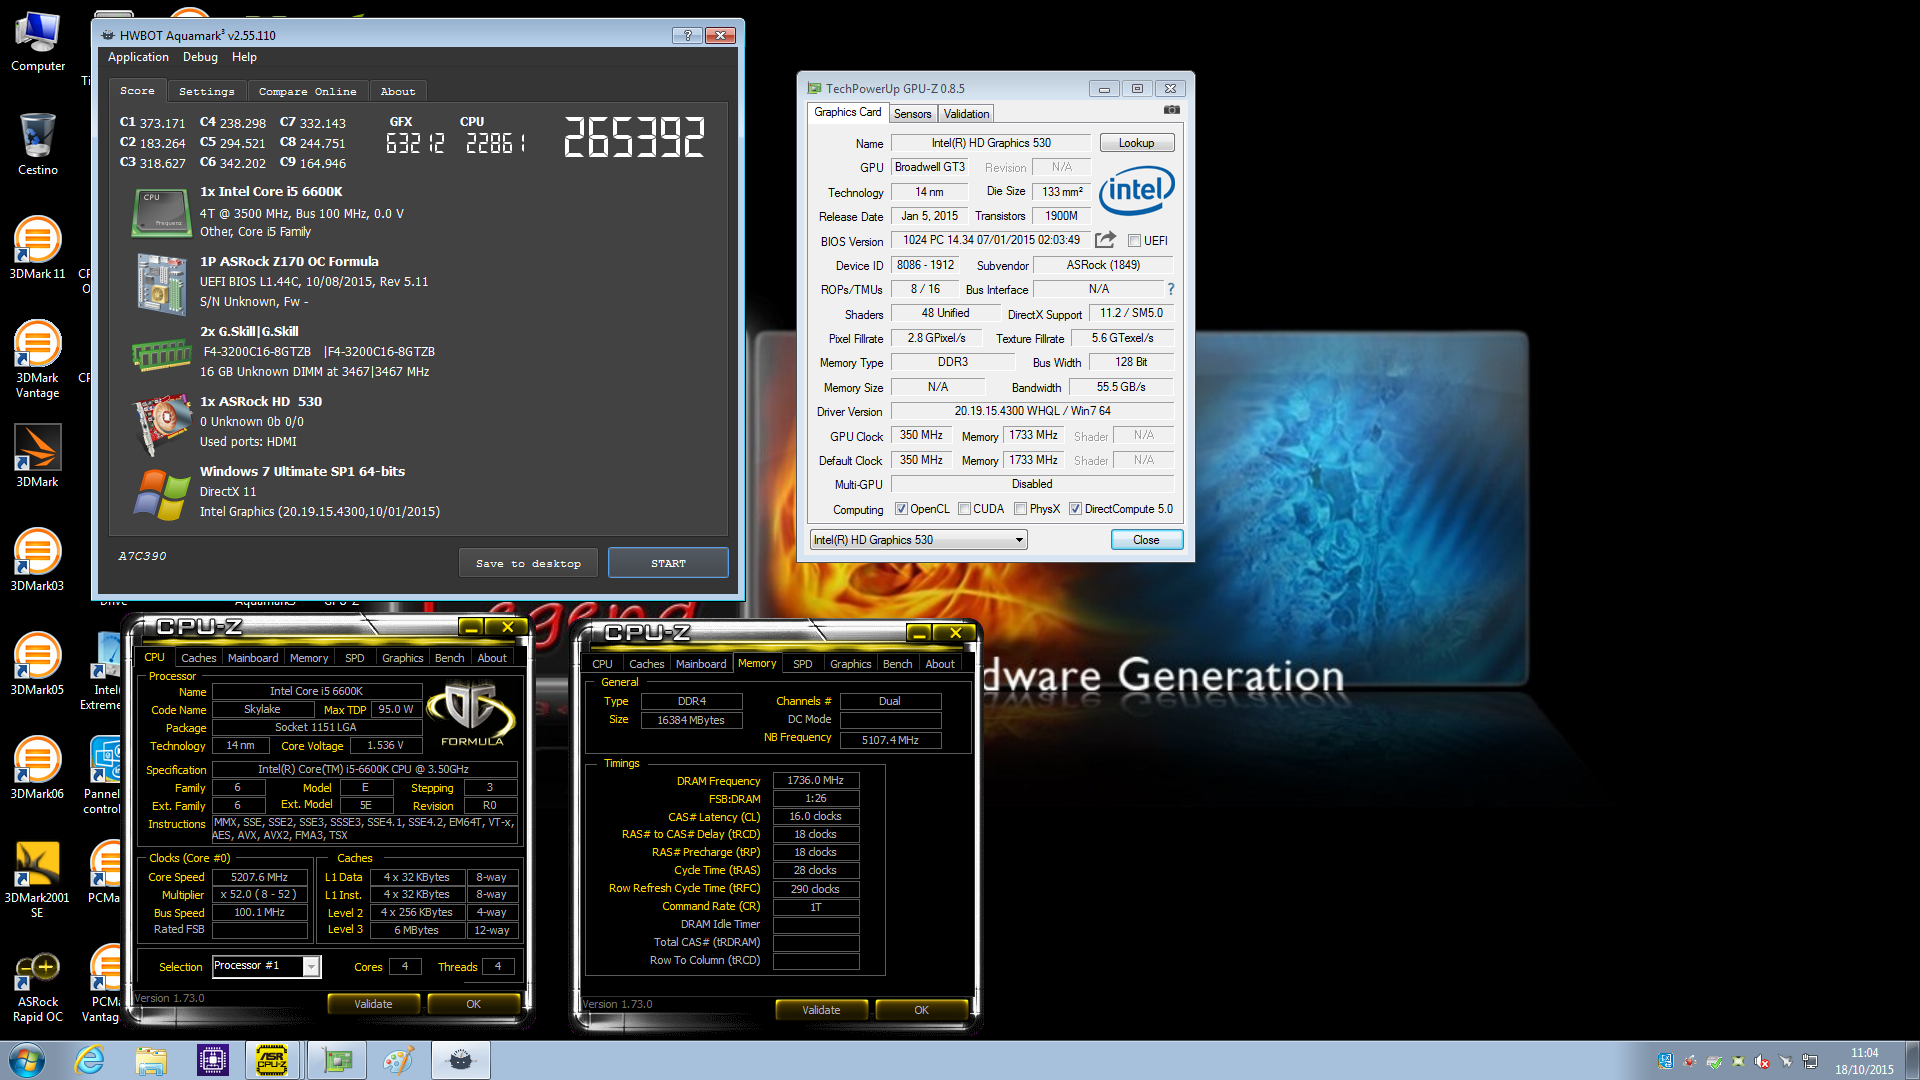Image resolution: width=1920 pixels, height=1080 pixels.
Task: Switch to the Sensors tab in GPU-Z
Action: (912, 114)
